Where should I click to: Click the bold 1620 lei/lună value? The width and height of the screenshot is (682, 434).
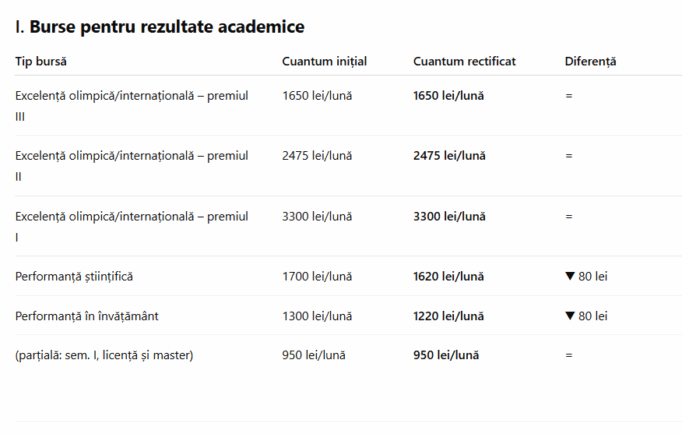pyautogui.click(x=448, y=277)
